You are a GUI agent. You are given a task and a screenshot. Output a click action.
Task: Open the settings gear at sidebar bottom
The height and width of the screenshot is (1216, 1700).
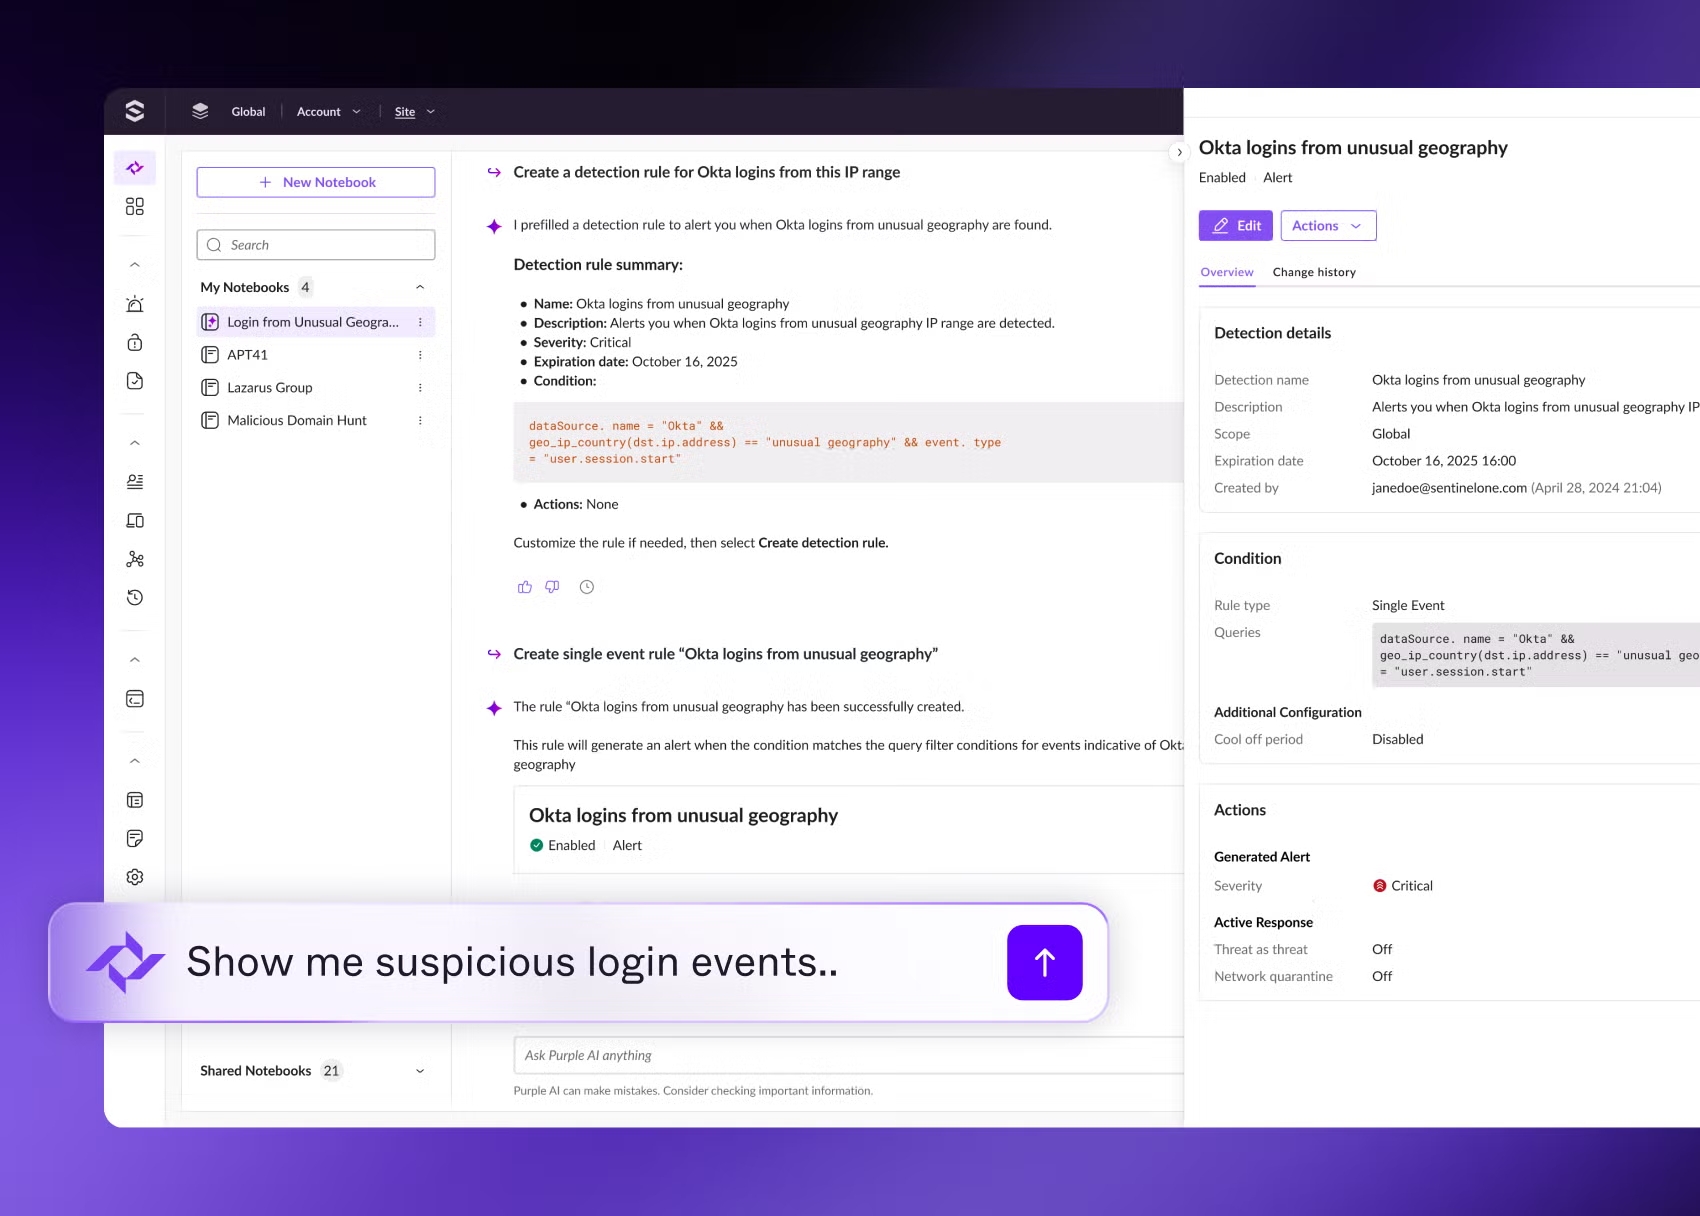135,876
